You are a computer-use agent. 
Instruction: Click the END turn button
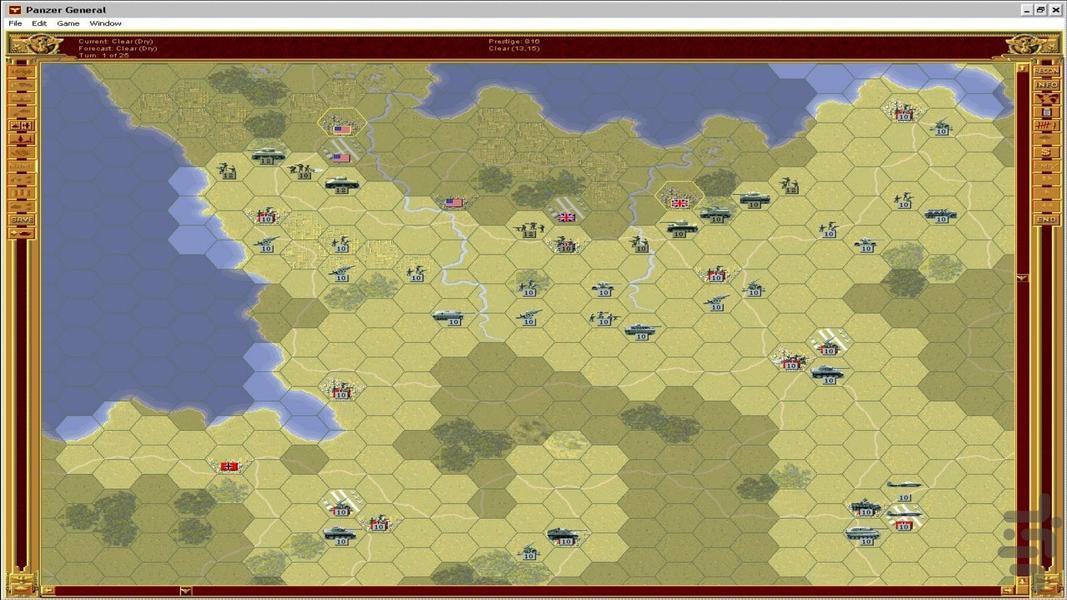(1046, 219)
